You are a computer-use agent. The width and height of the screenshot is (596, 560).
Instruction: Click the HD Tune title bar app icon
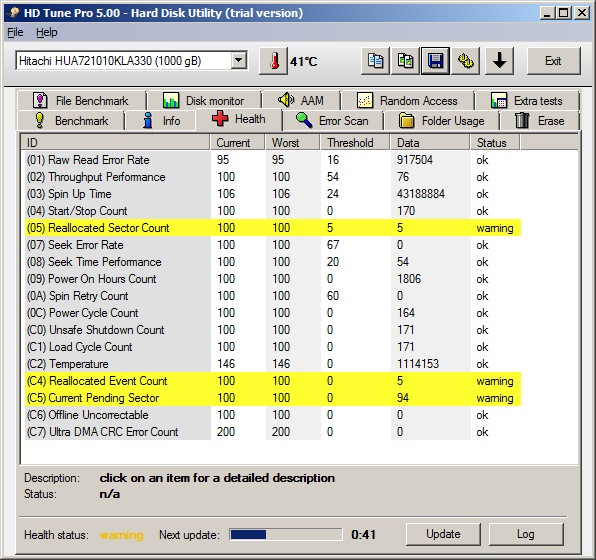(x=14, y=13)
